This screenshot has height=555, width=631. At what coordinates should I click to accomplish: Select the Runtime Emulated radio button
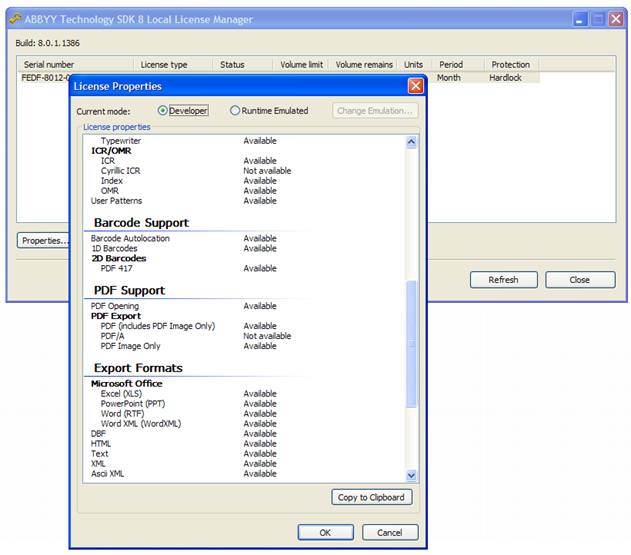click(x=235, y=111)
